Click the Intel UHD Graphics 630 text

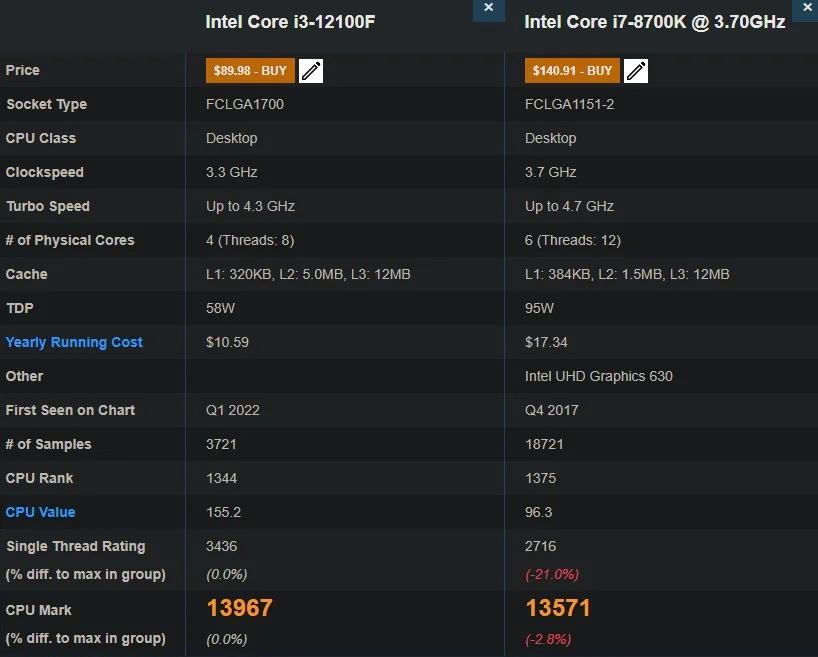pyautogui.click(x=599, y=376)
